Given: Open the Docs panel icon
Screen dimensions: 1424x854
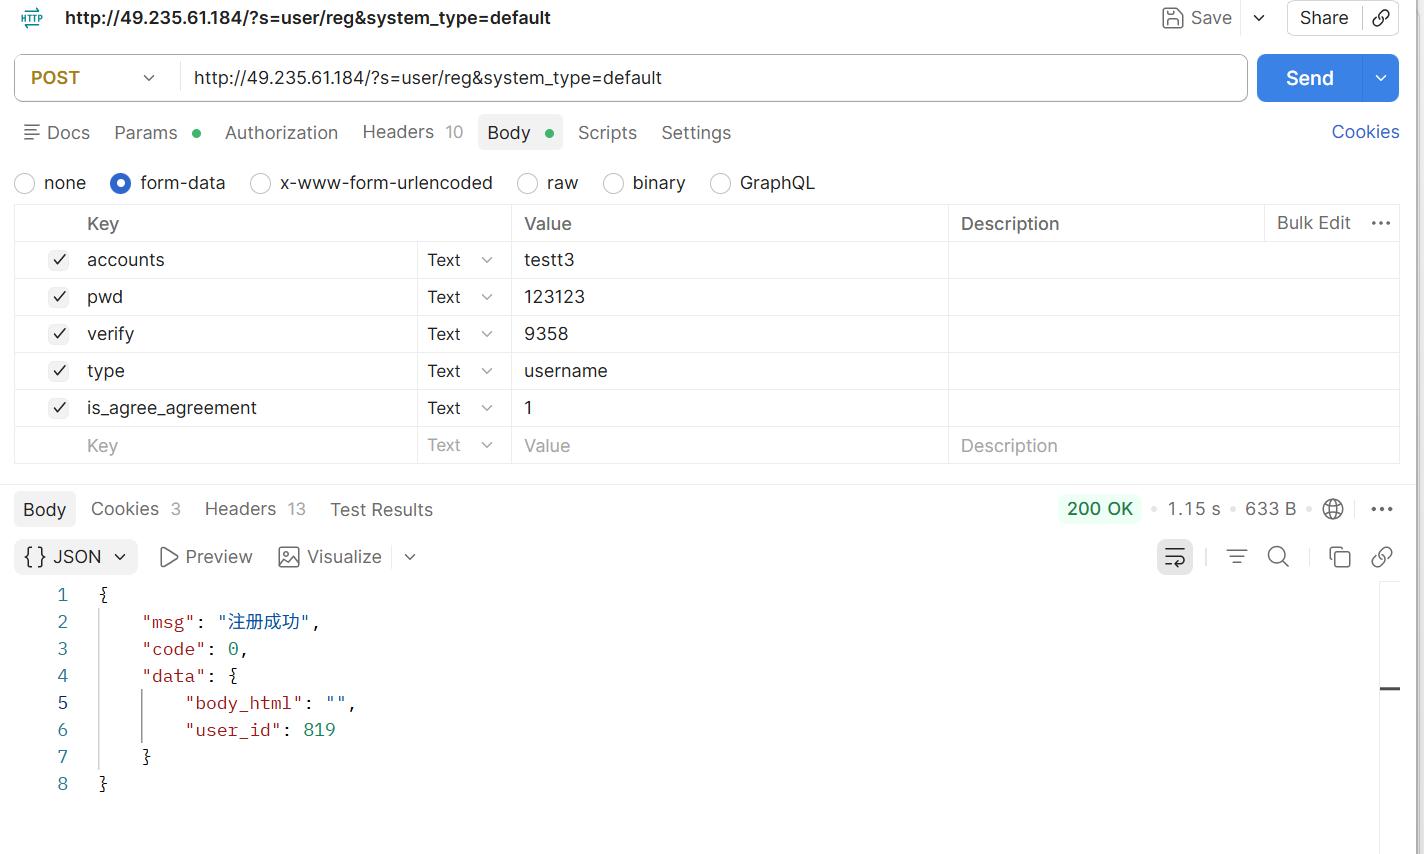Looking at the screenshot, I should tap(32, 132).
